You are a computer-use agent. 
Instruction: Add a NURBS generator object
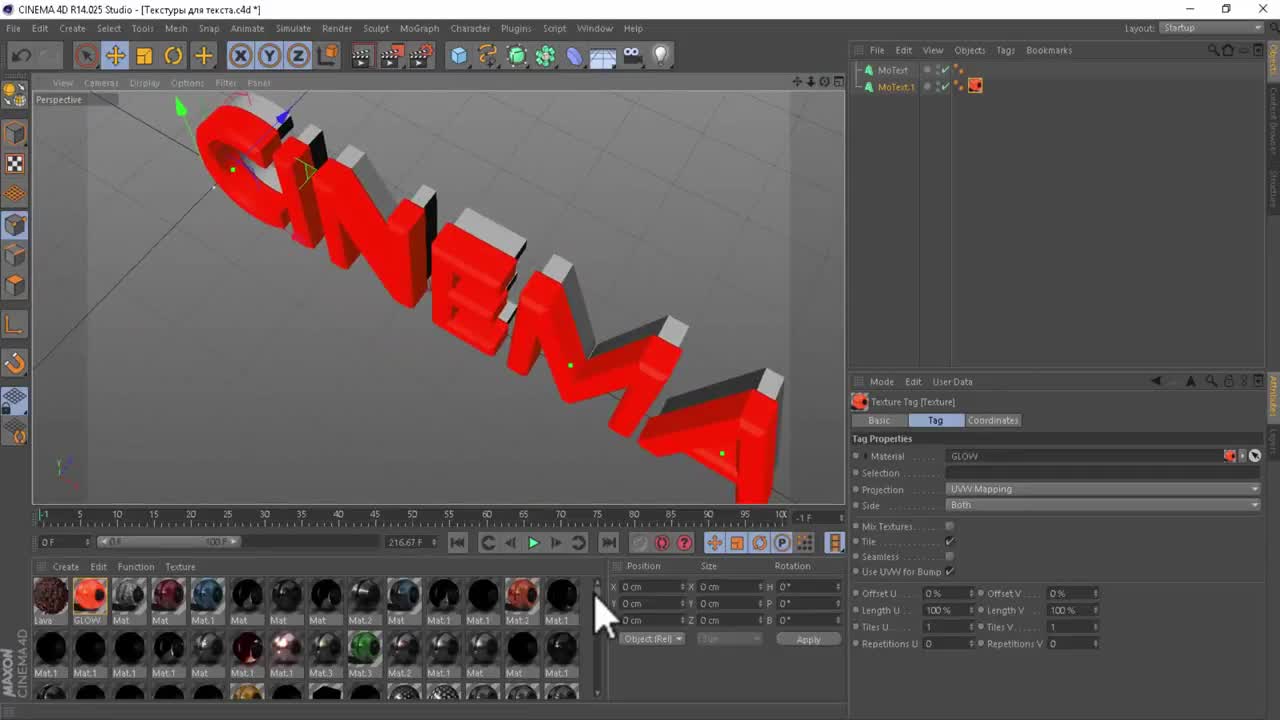517,56
